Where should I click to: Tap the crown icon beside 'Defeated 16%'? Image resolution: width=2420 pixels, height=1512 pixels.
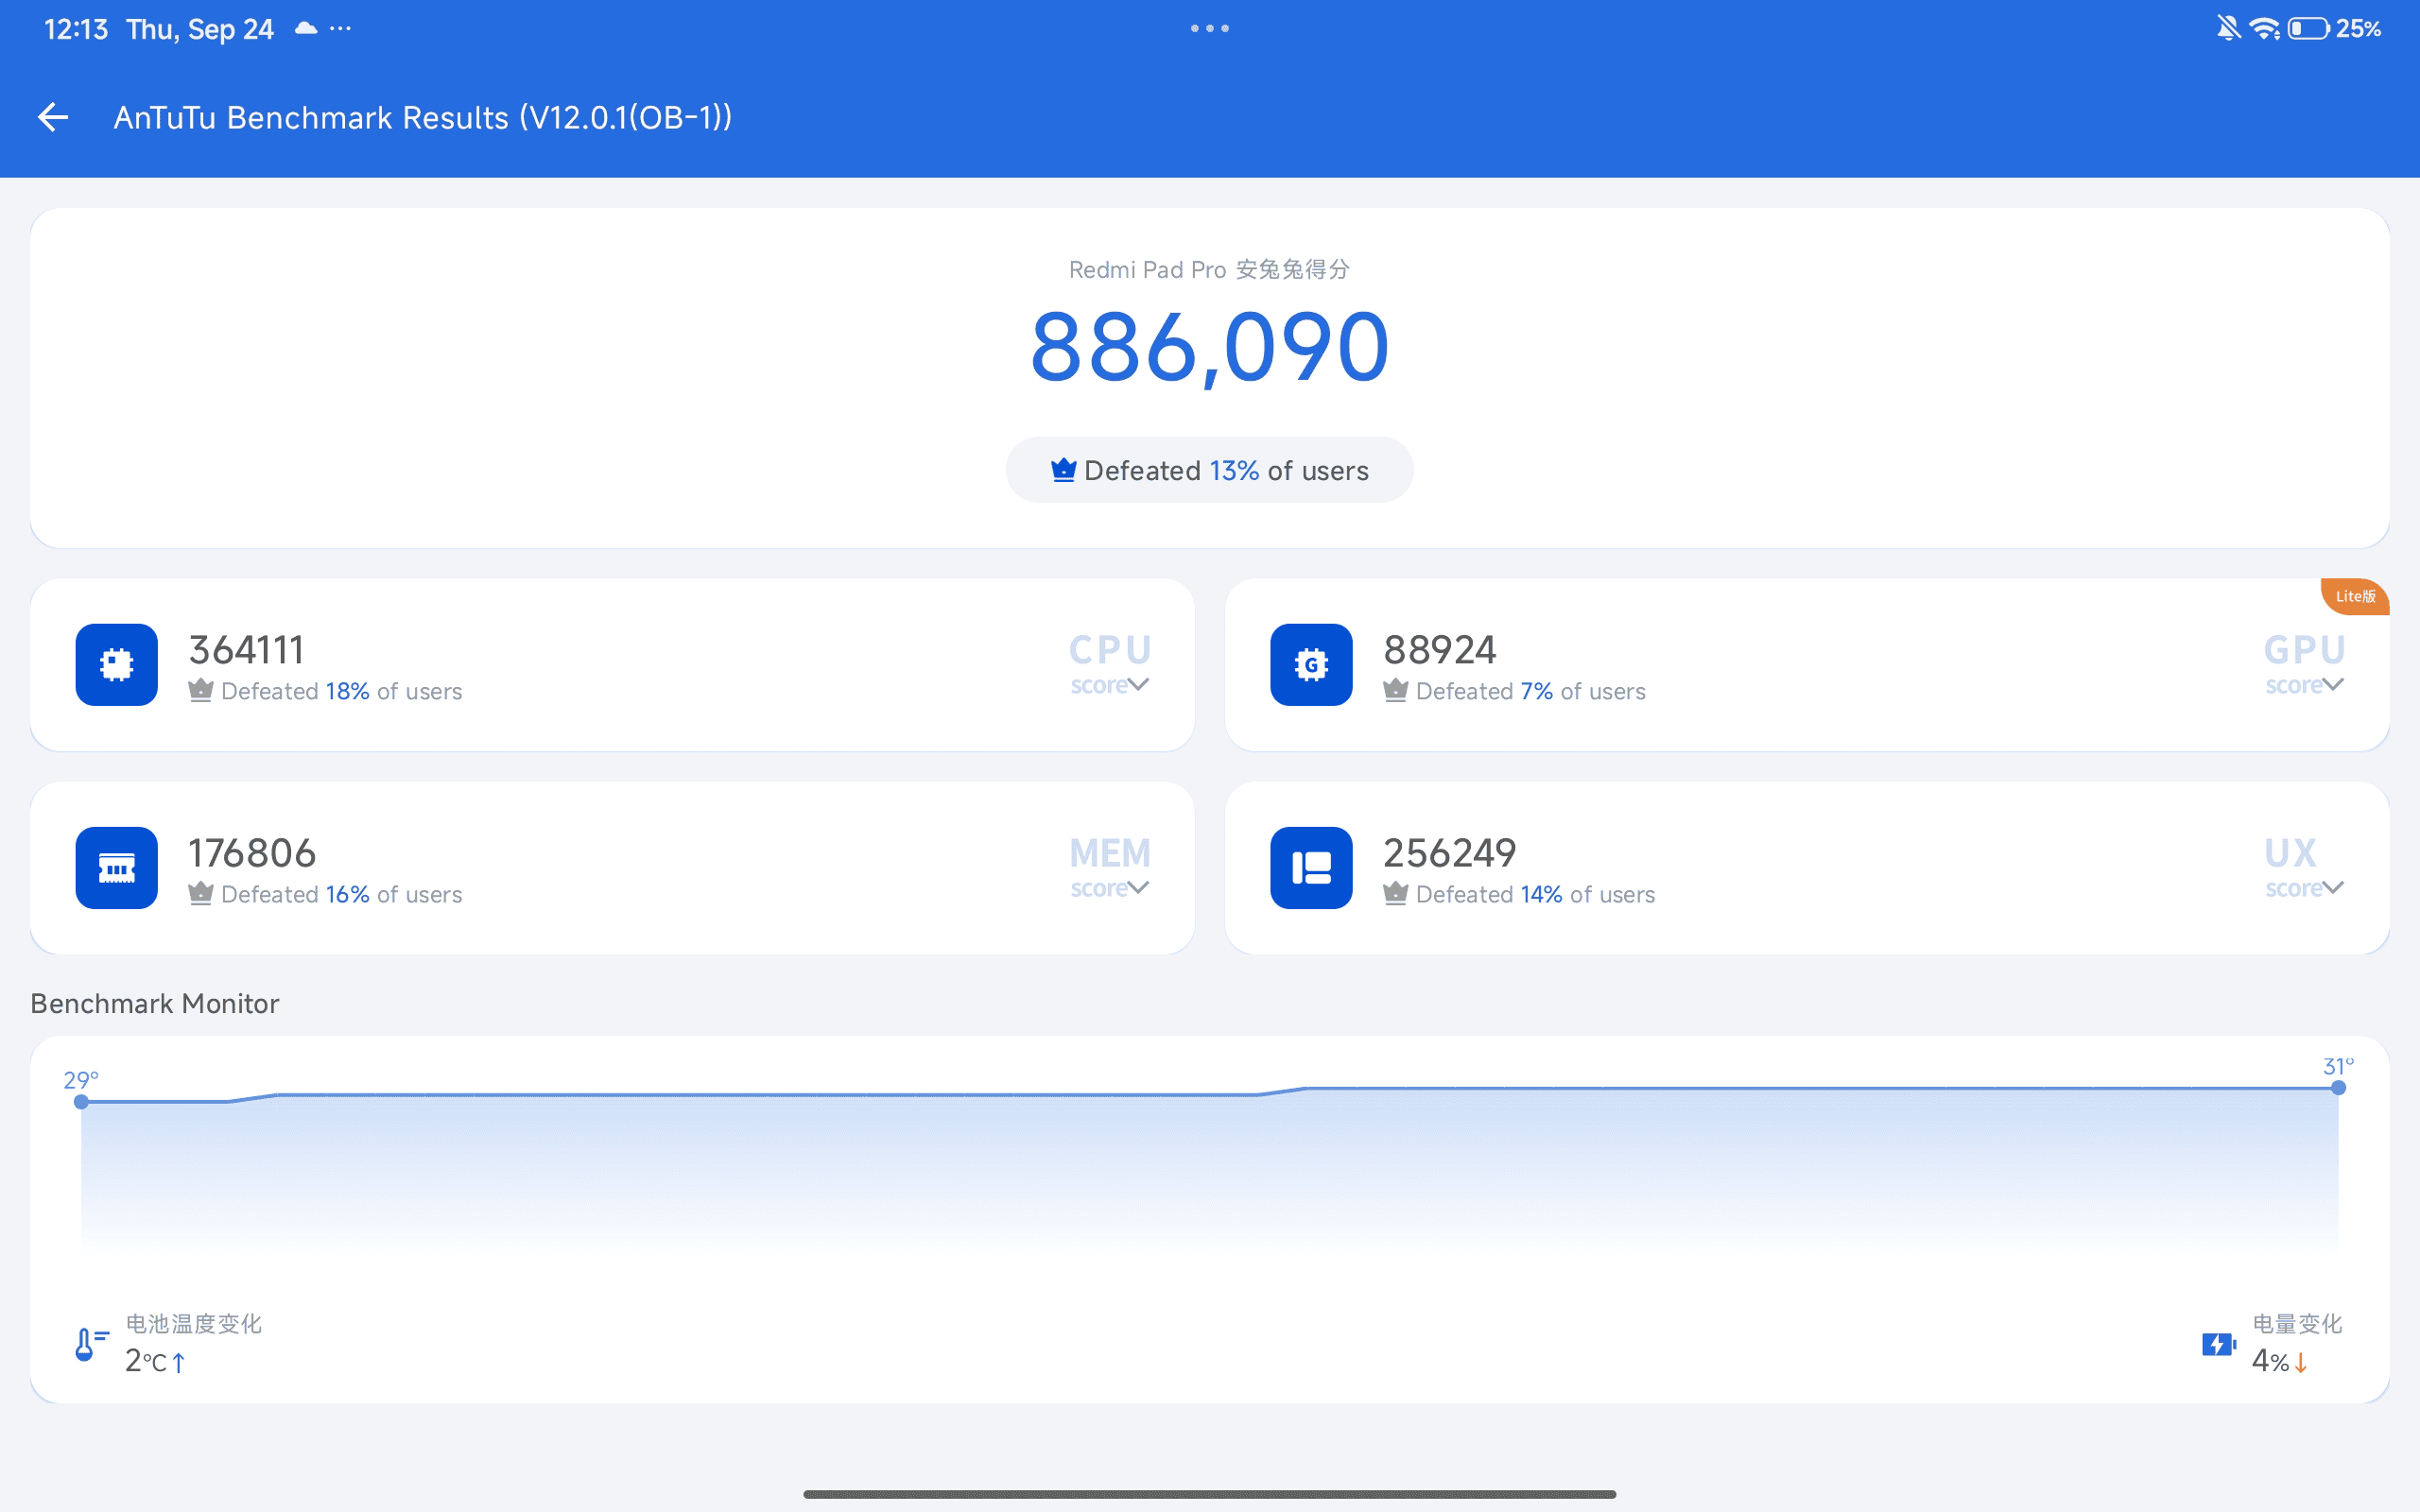pos(200,893)
